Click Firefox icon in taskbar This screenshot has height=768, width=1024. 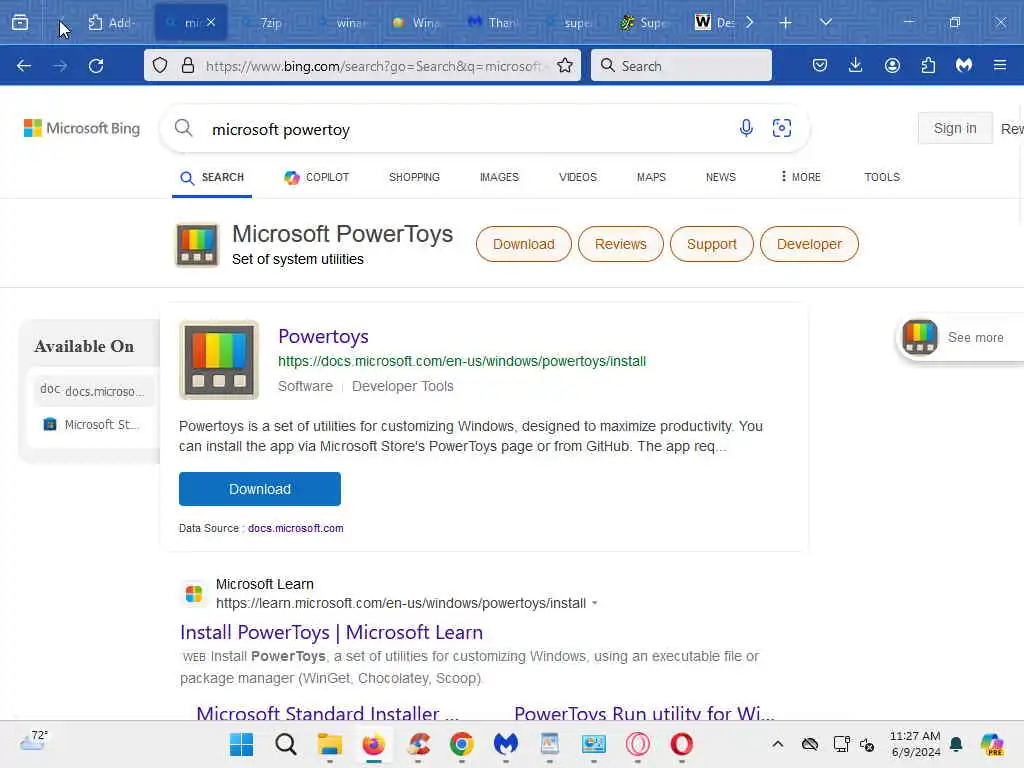374,744
